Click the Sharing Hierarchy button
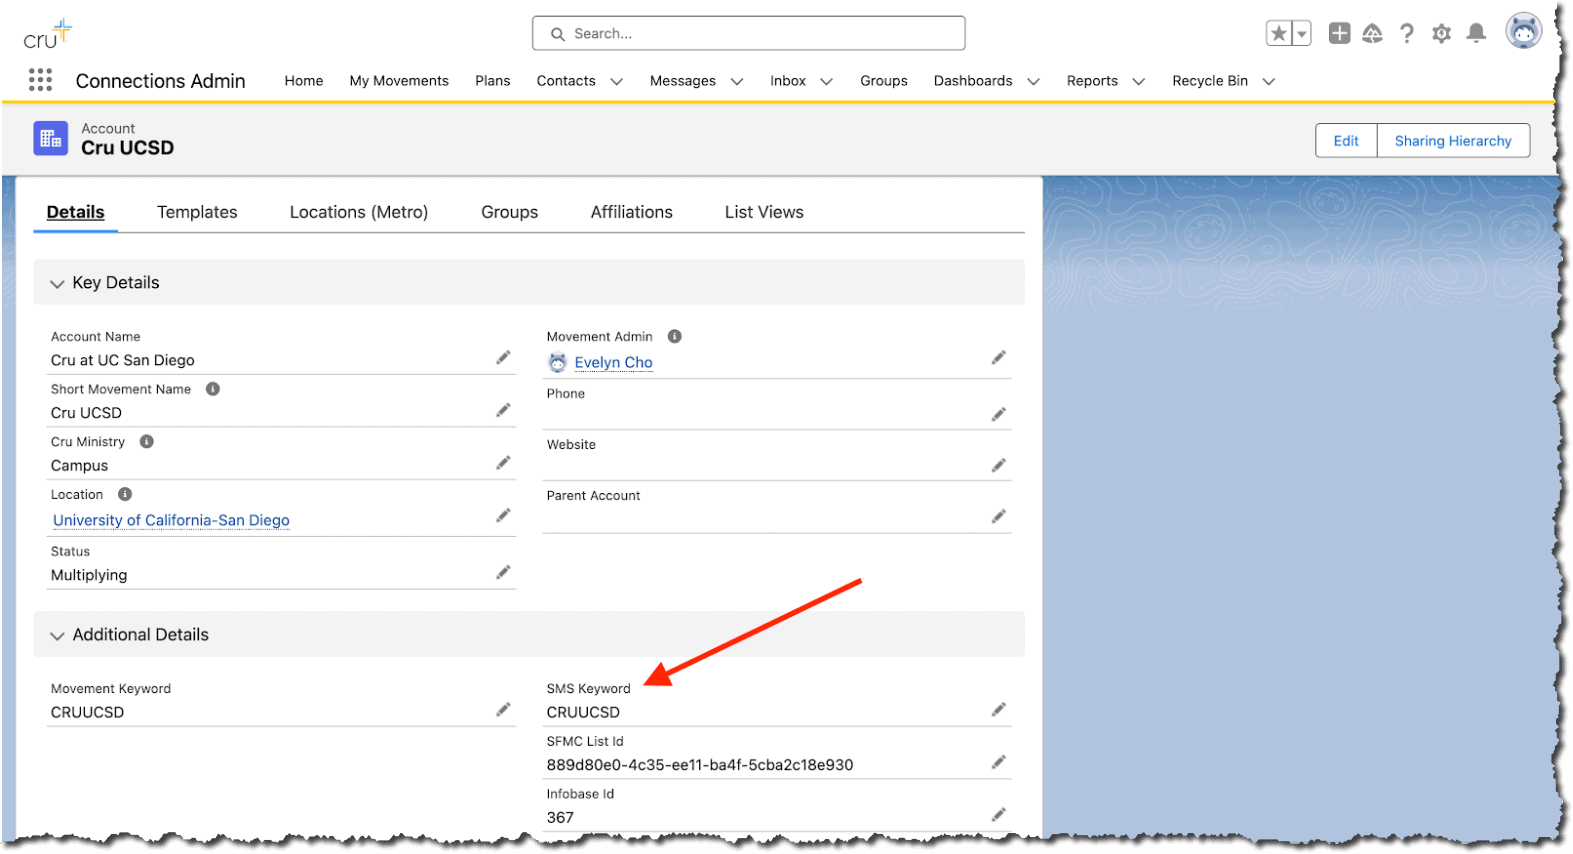This screenshot has height=854, width=1573. tap(1452, 141)
